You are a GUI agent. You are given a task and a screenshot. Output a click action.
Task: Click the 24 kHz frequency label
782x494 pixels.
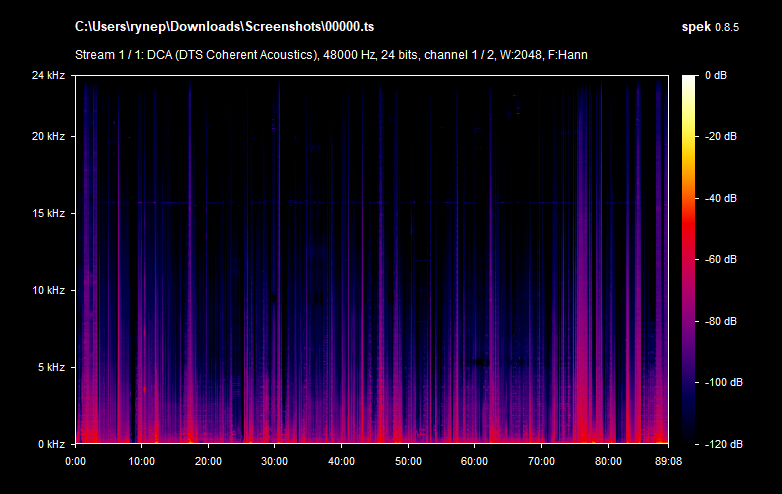click(48, 76)
